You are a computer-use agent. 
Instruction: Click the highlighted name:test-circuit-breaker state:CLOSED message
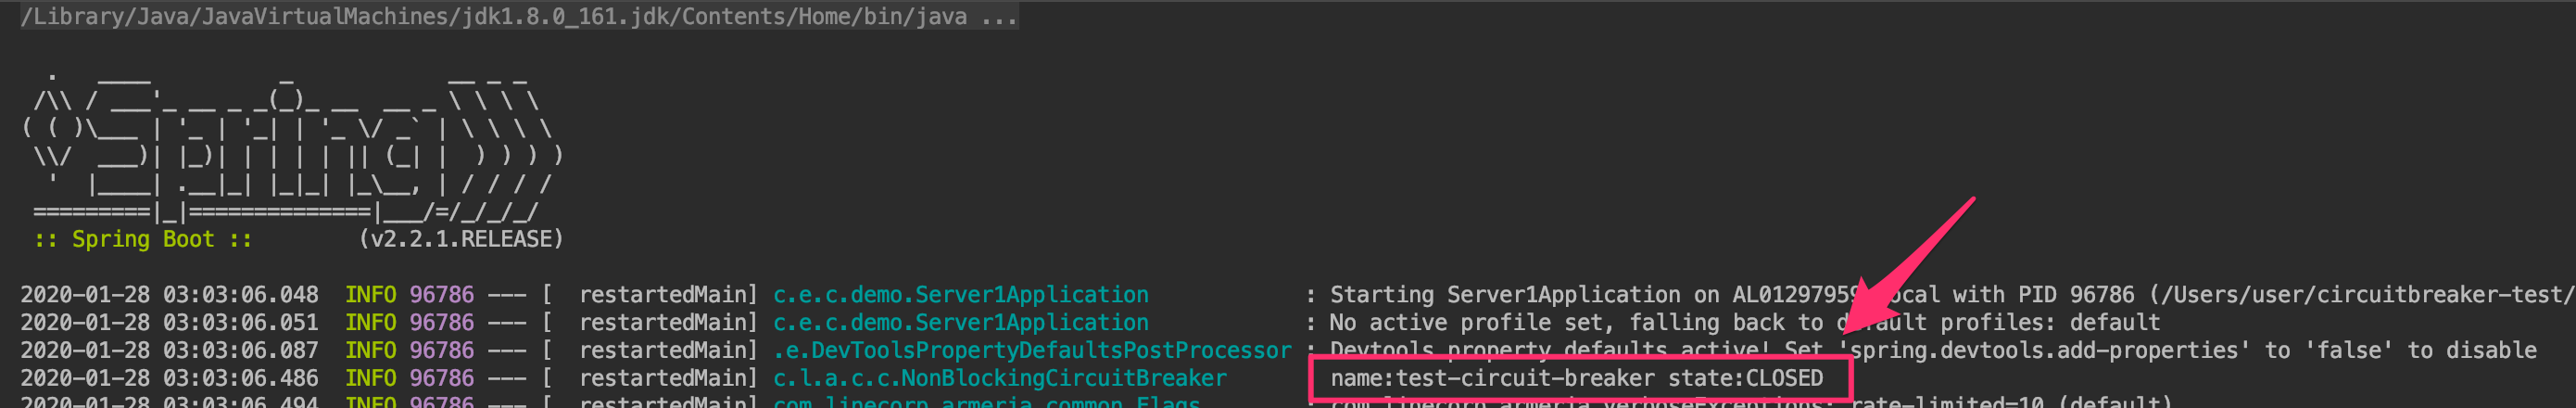pos(1577,379)
